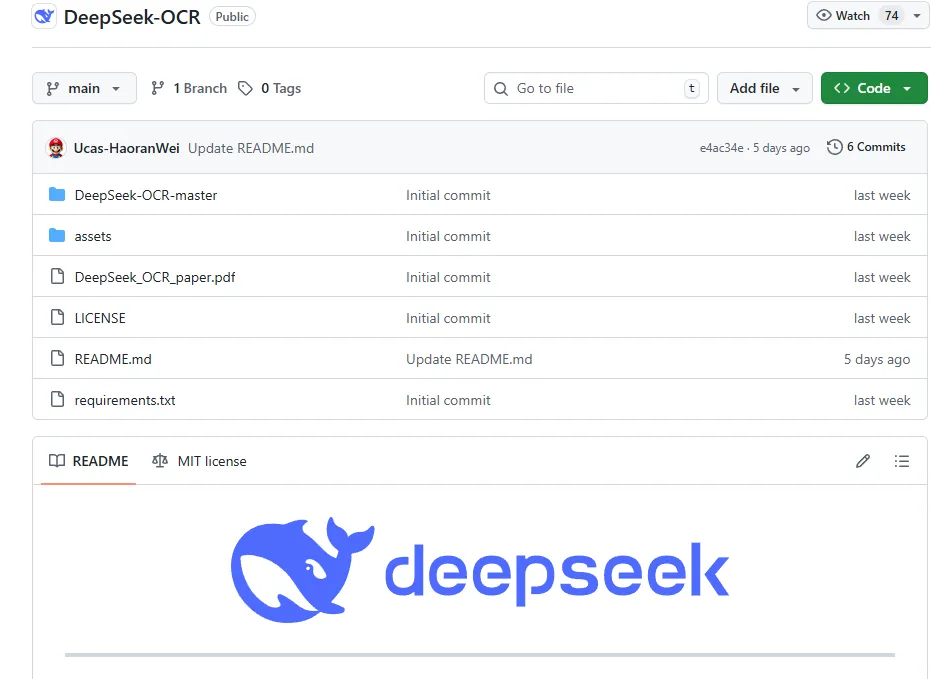Click the requirements.txt file icon

(58, 399)
